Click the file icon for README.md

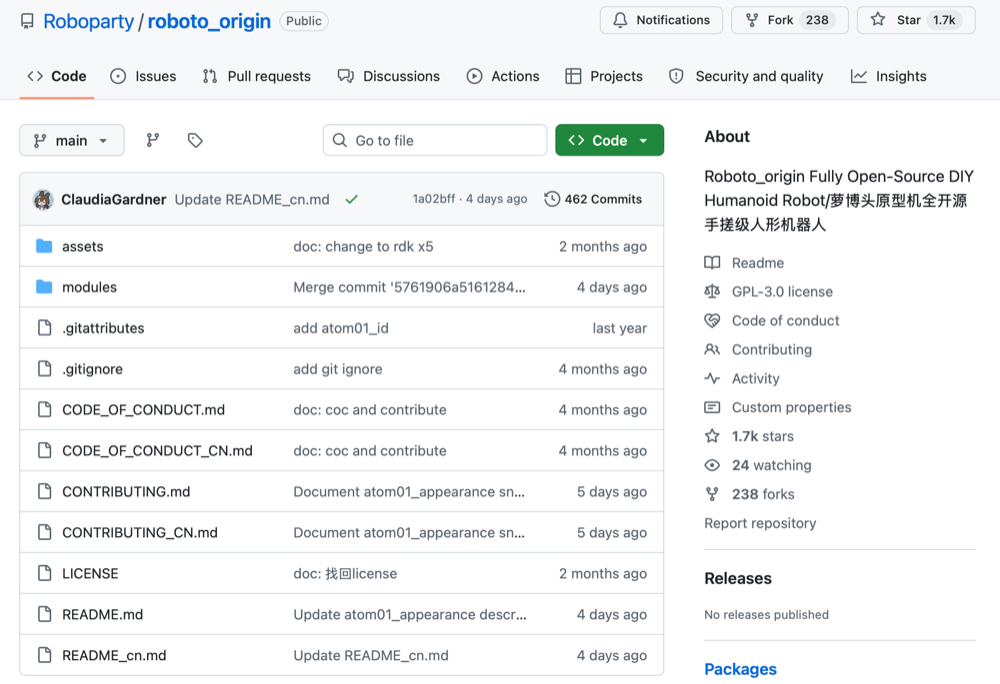tap(45, 614)
